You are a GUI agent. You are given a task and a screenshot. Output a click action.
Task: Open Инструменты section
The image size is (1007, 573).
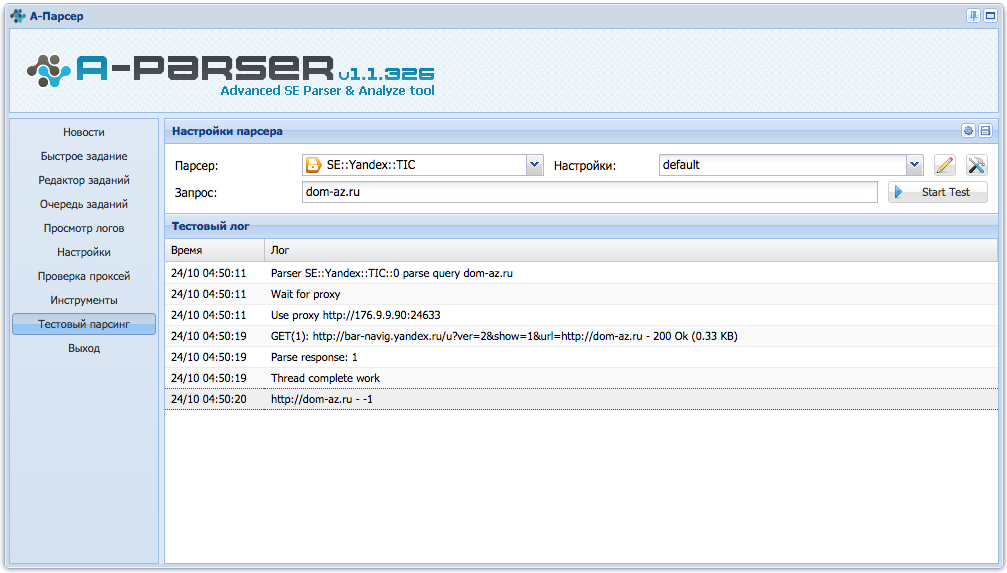click(83, 300)
